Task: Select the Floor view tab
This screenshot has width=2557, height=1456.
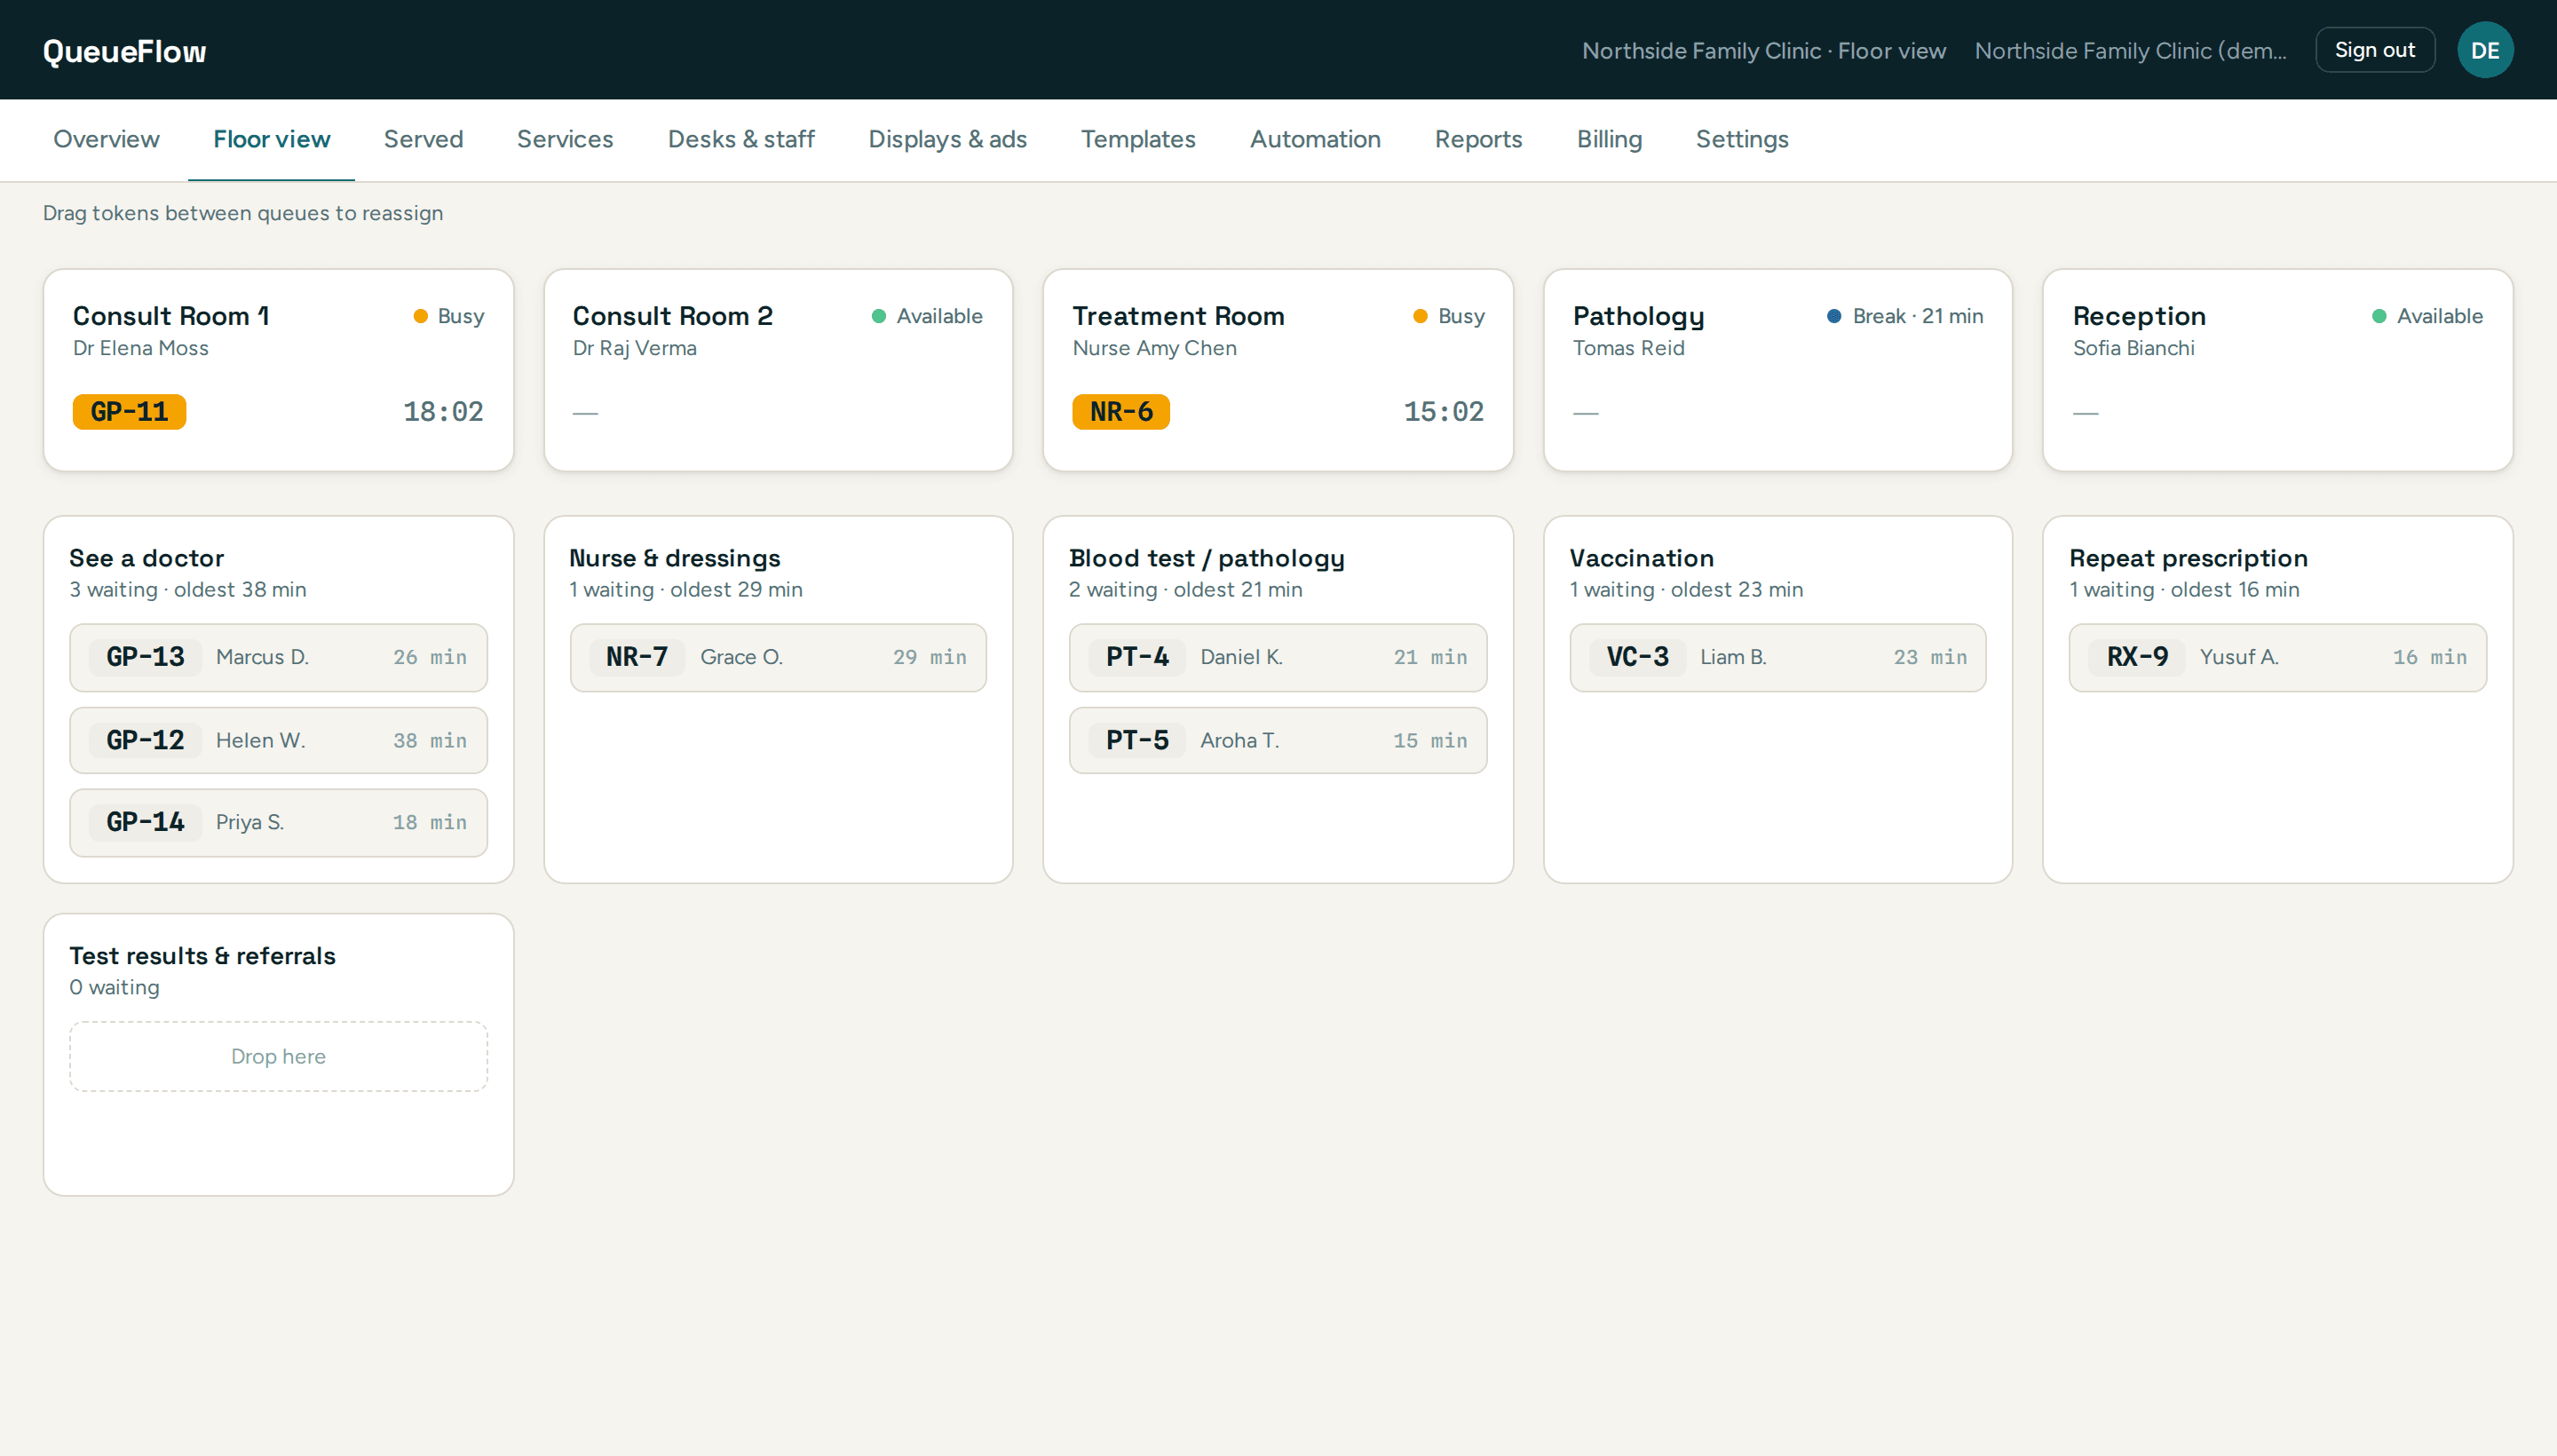Action: [271, 139]
